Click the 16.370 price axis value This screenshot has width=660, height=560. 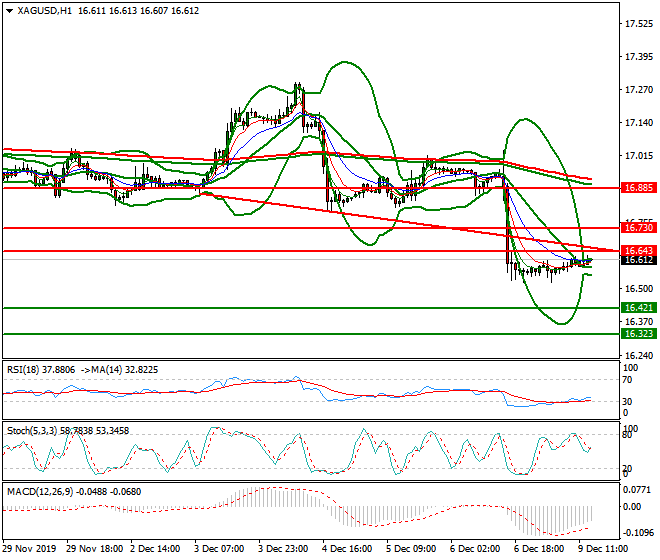[x=639, y=322]
